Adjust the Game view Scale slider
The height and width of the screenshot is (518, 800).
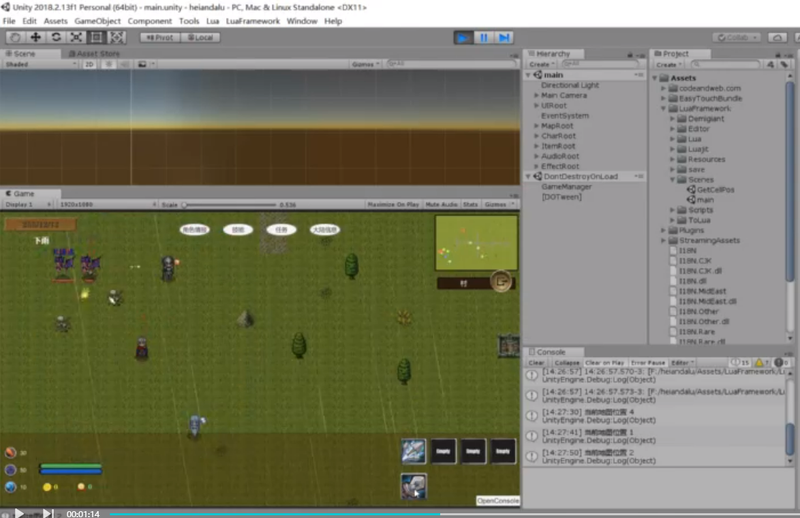(229, 205)
